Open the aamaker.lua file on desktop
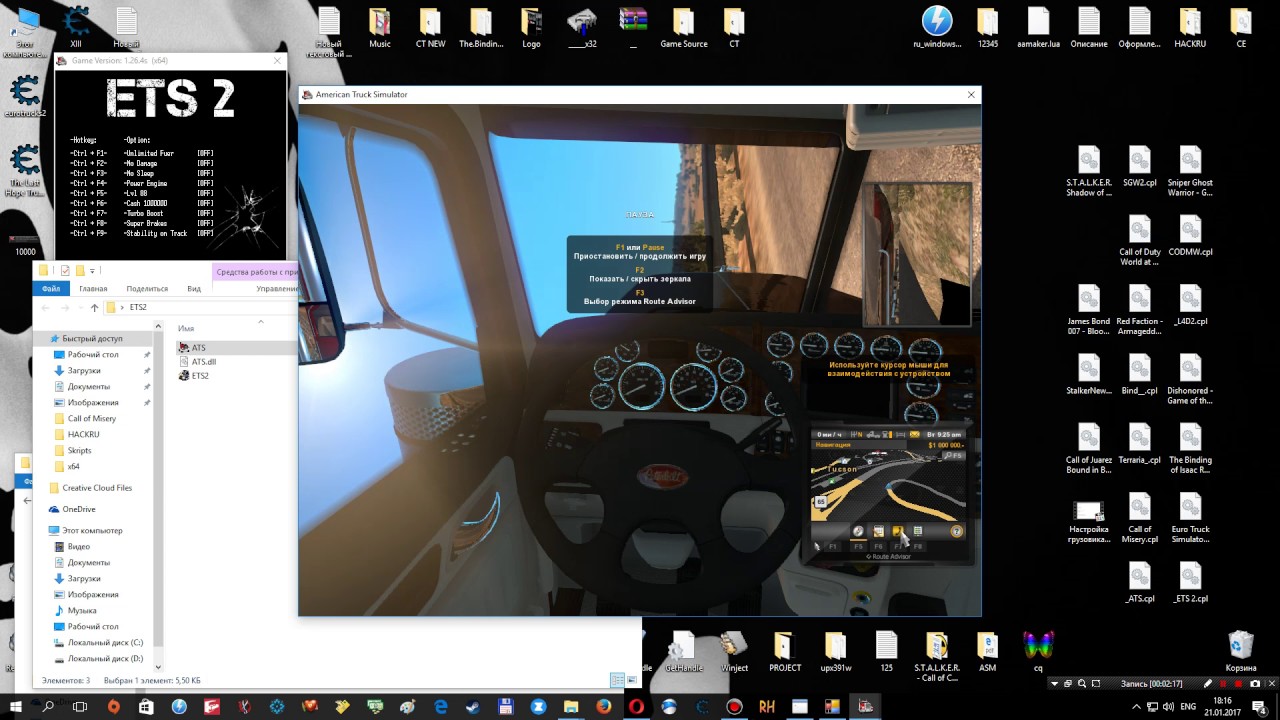1280x720 pixels. tap(1038, 29)
